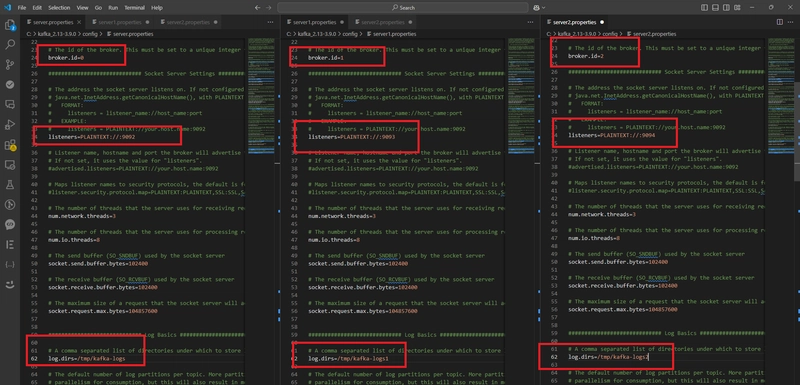Click line number 44 in first editor
800x385 pixels.
34,216
